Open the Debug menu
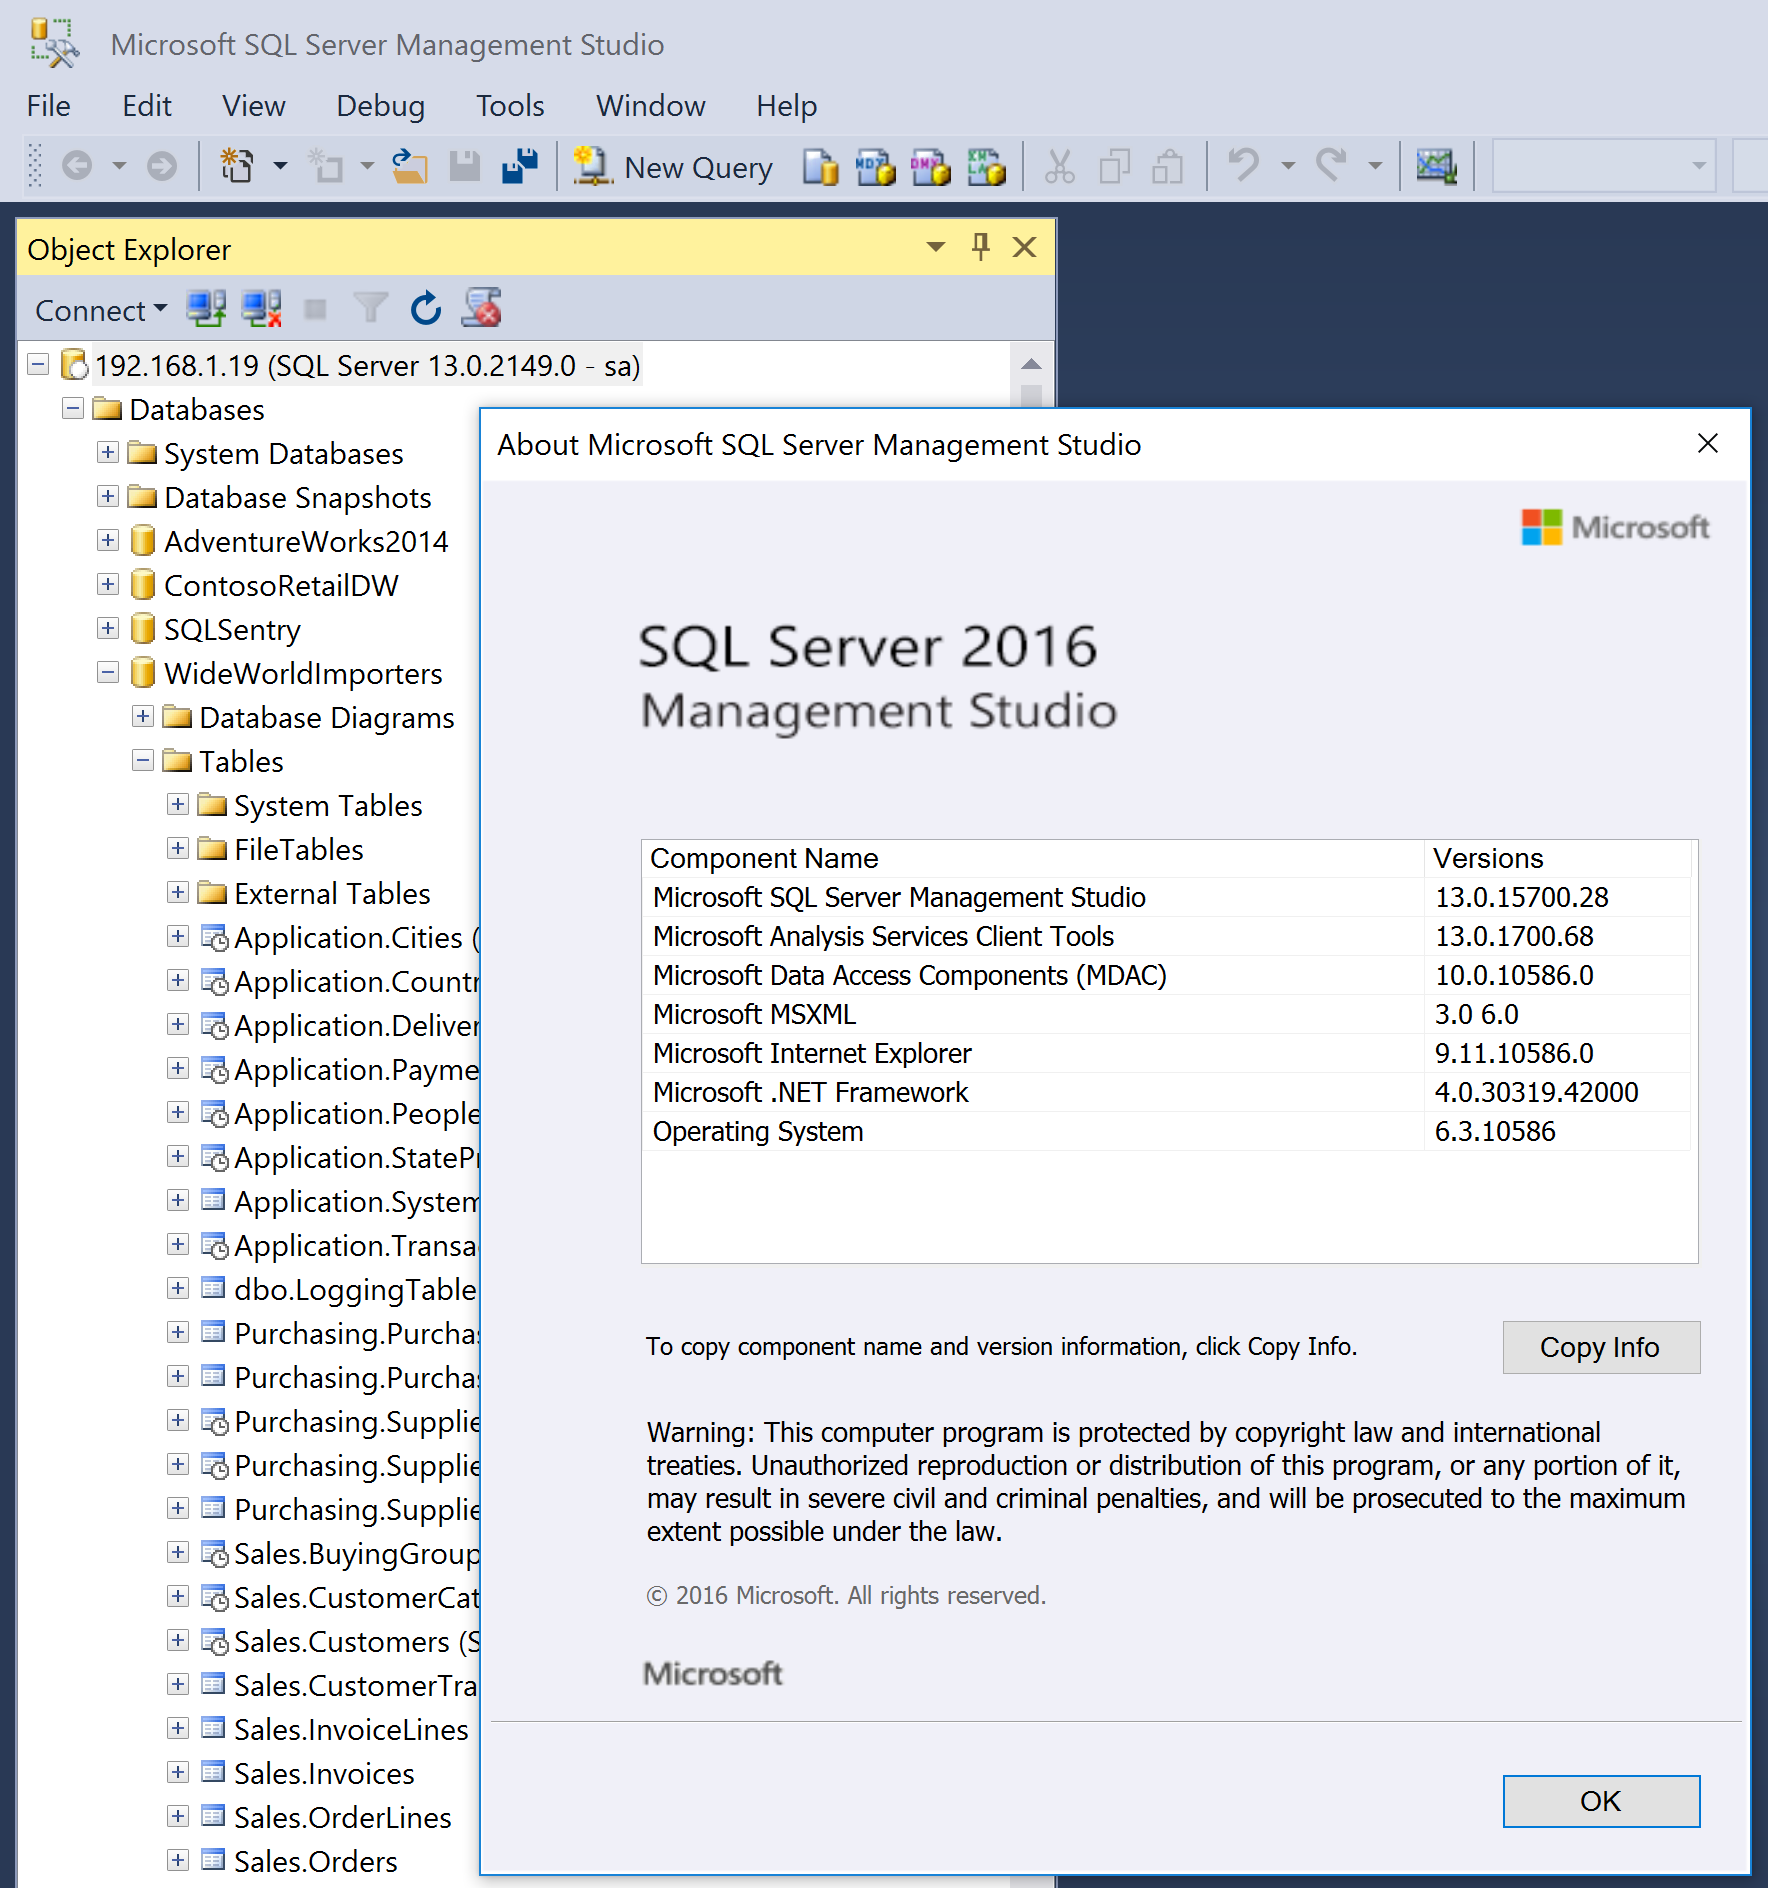This screenshot has height=1888, width=1768. click(380, 105)
